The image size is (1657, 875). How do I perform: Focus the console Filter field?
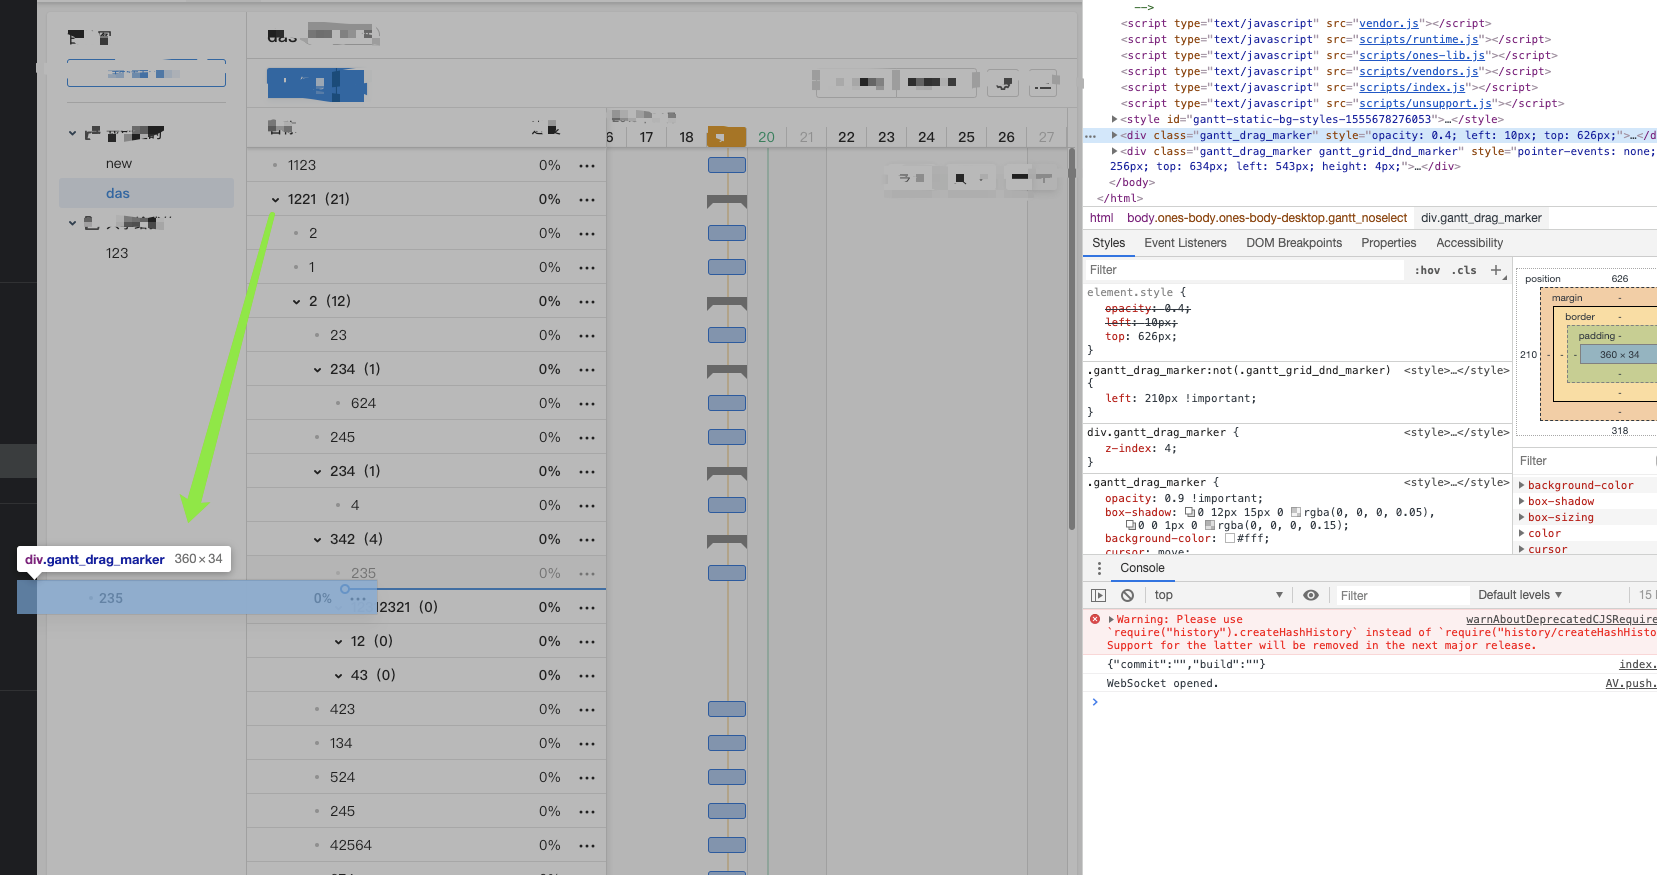[1402, 595]
